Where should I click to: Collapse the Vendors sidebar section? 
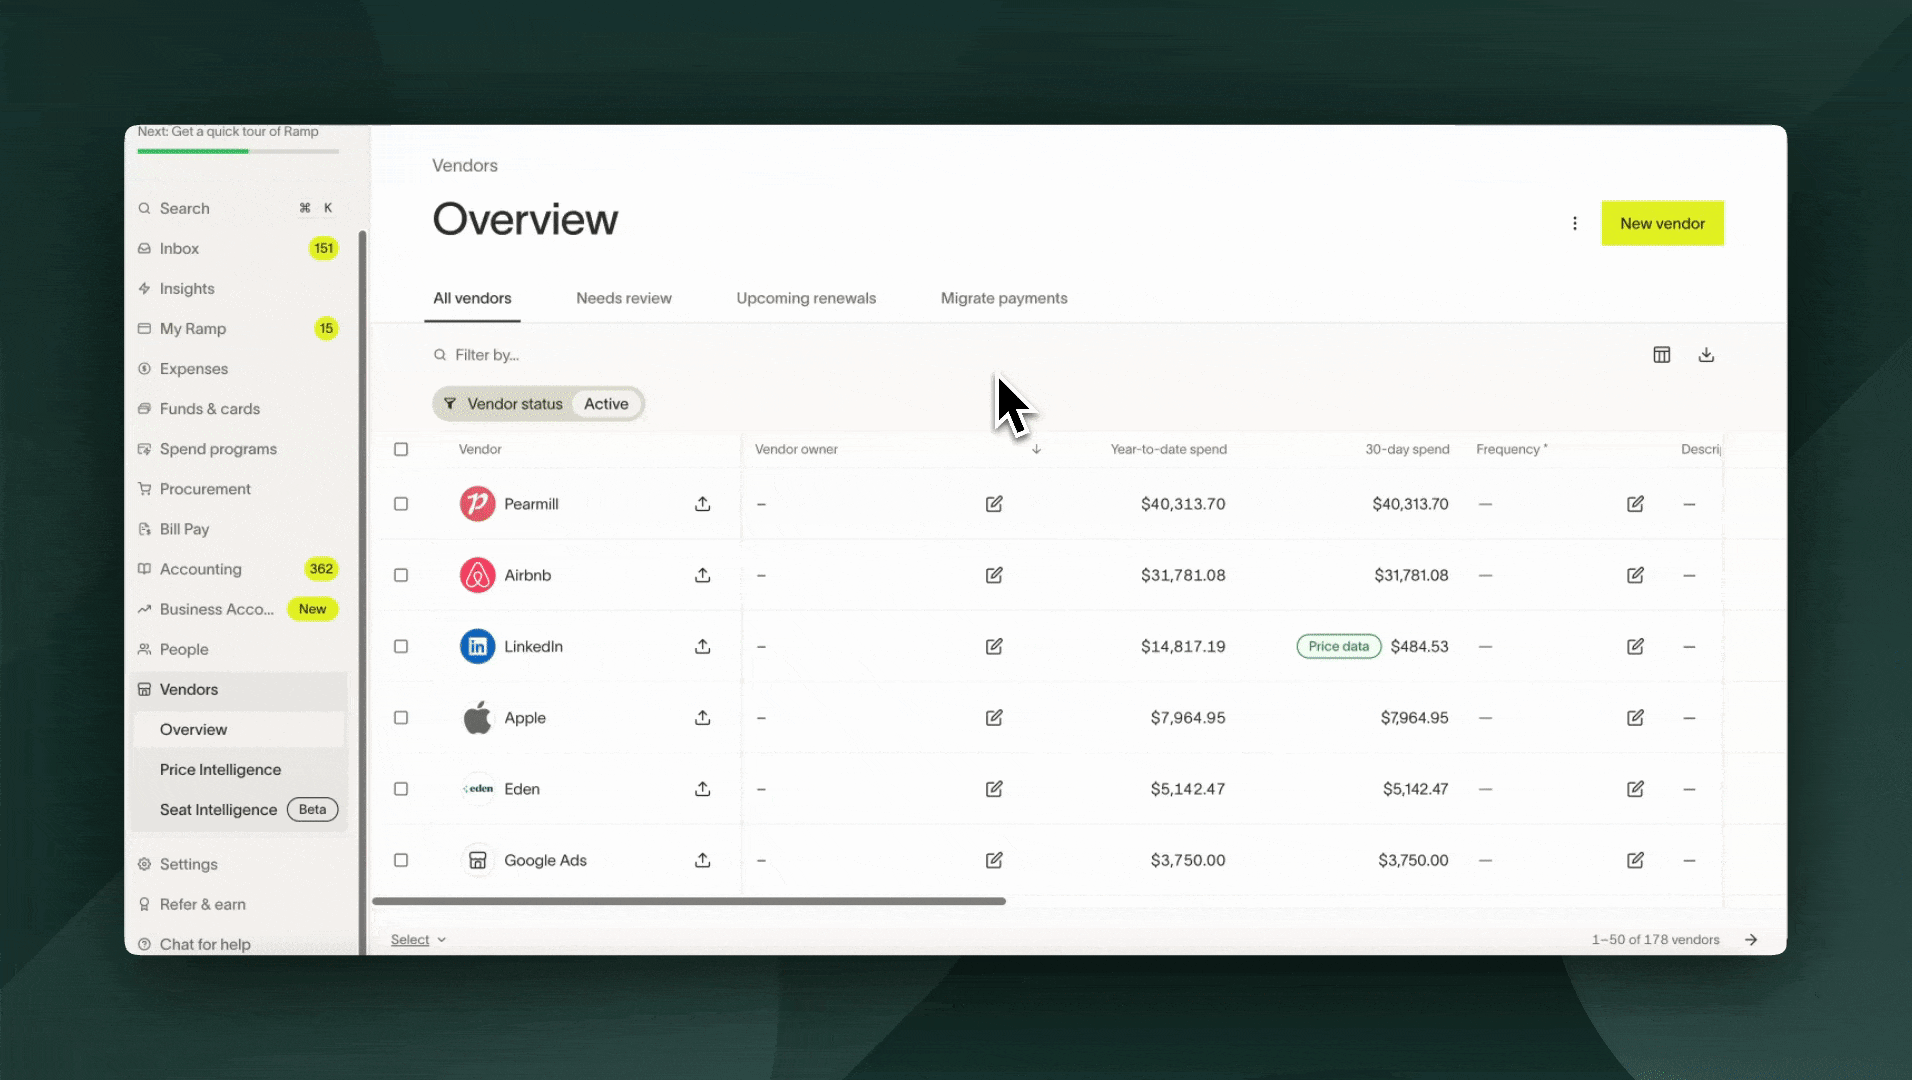[x=238, y=689]
